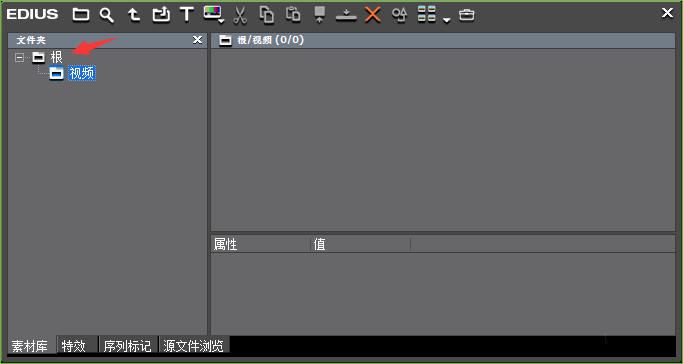Viewport: 683px width, 364px height.
Task: Click the scissors Cut icon
Action: point(240,15)
